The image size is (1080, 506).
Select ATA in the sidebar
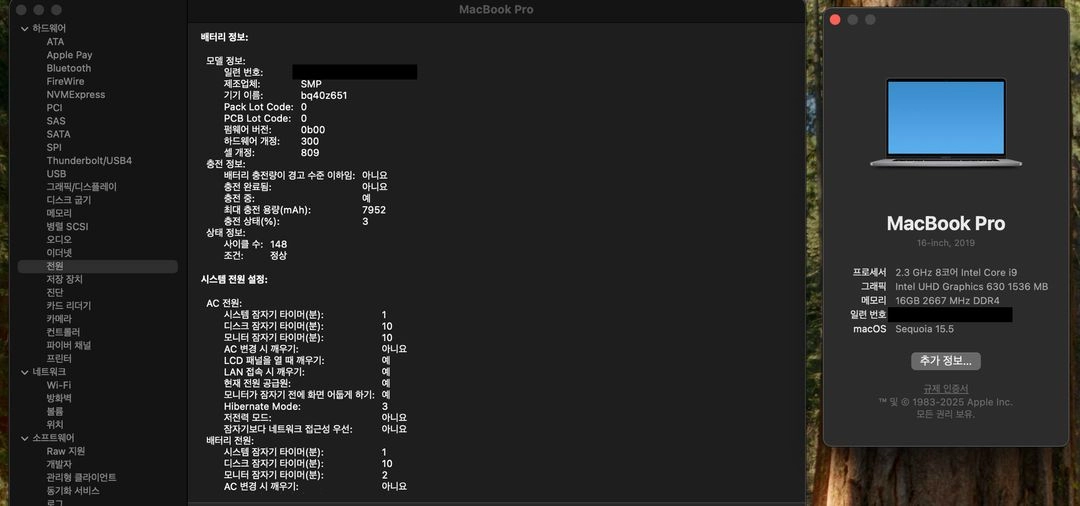[x=55, y=41]
